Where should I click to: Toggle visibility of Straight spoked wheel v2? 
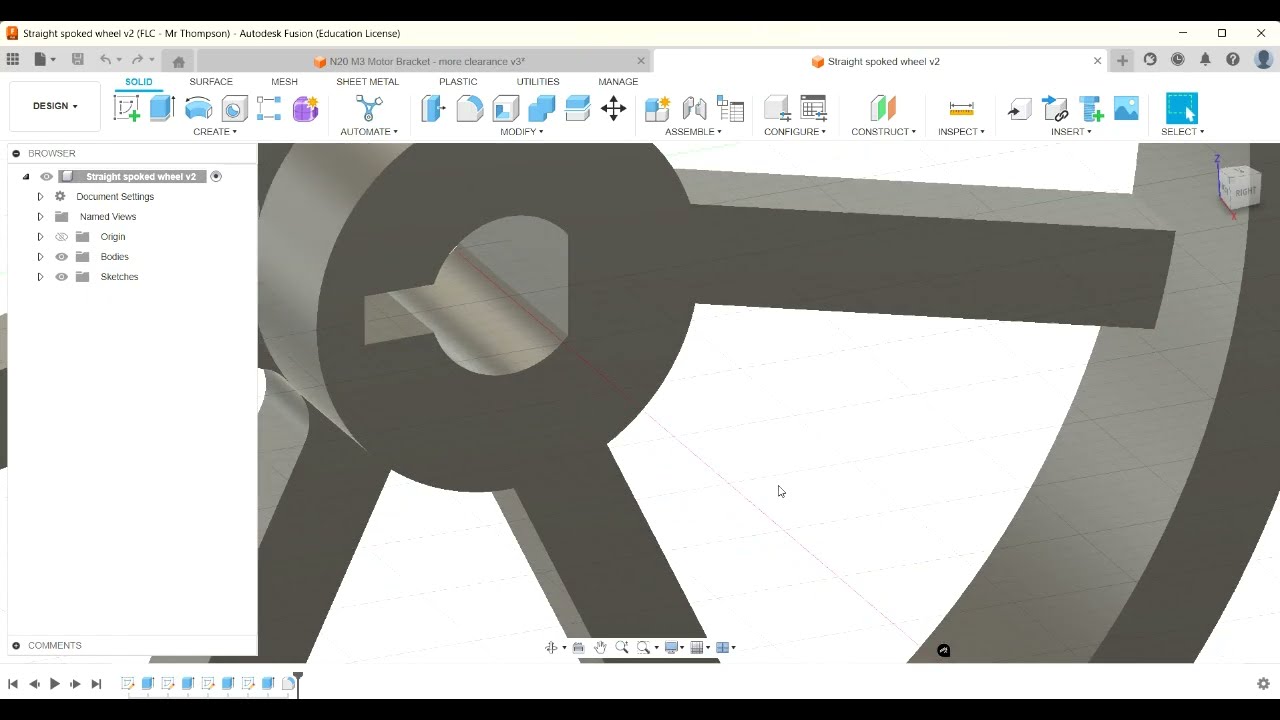tap(46, 176)
